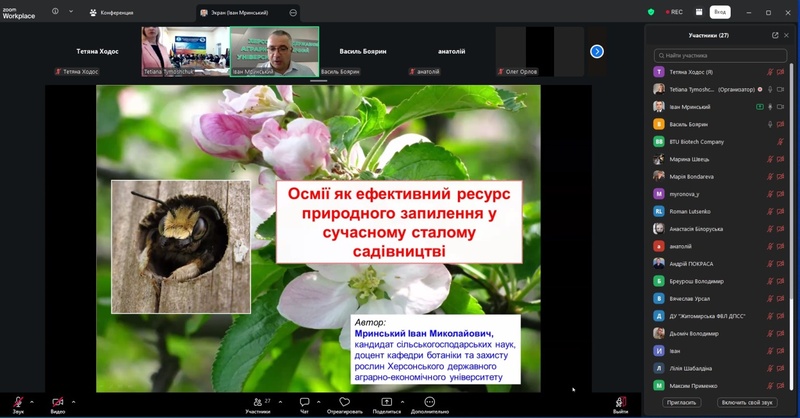Toggle the Participants panel button
The height and width of the screenshot is (418, 800).
(258, 402)
